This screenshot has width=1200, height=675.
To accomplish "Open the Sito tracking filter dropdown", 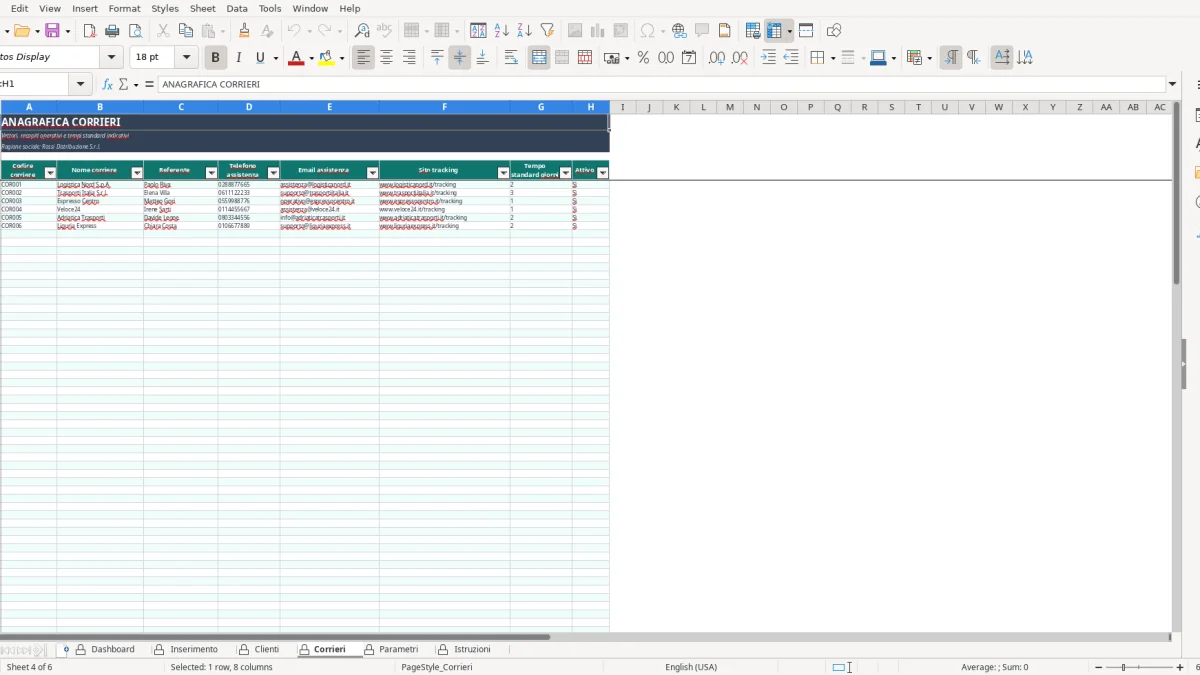I will (x=504, y=173).
